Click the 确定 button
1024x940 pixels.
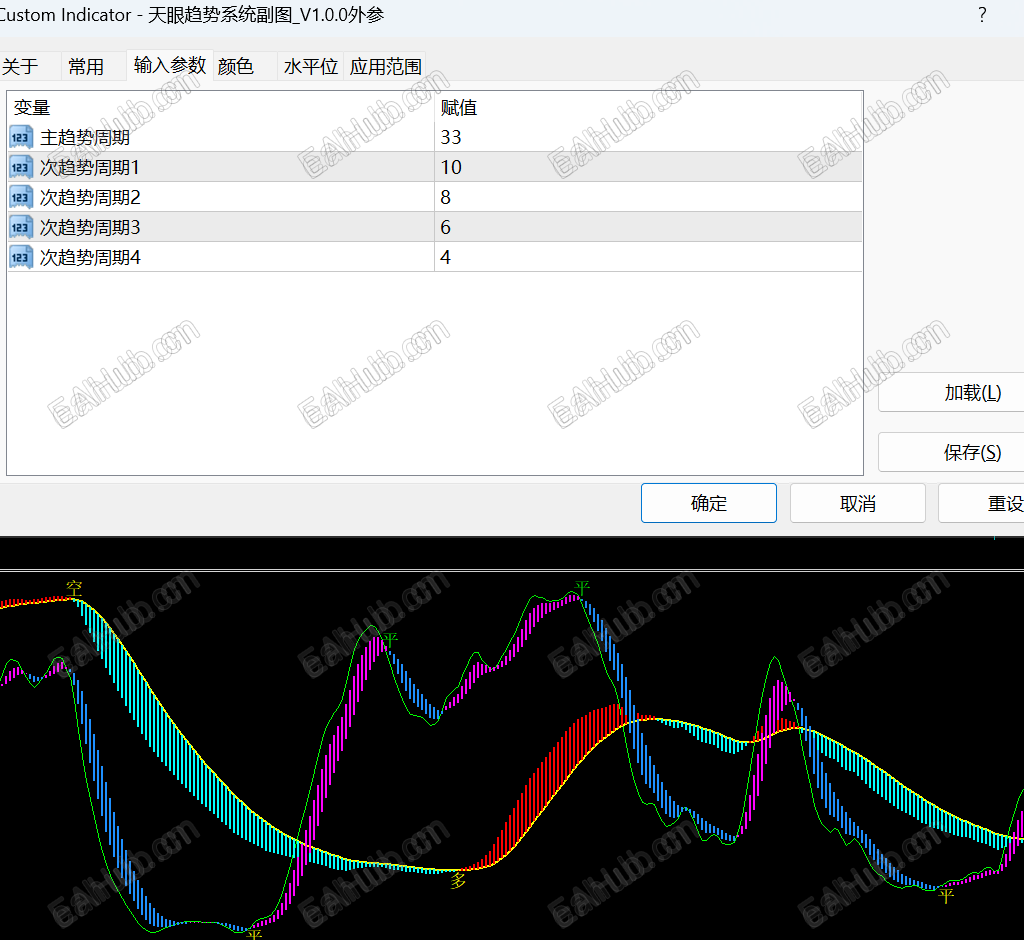(x=709, y=503)
